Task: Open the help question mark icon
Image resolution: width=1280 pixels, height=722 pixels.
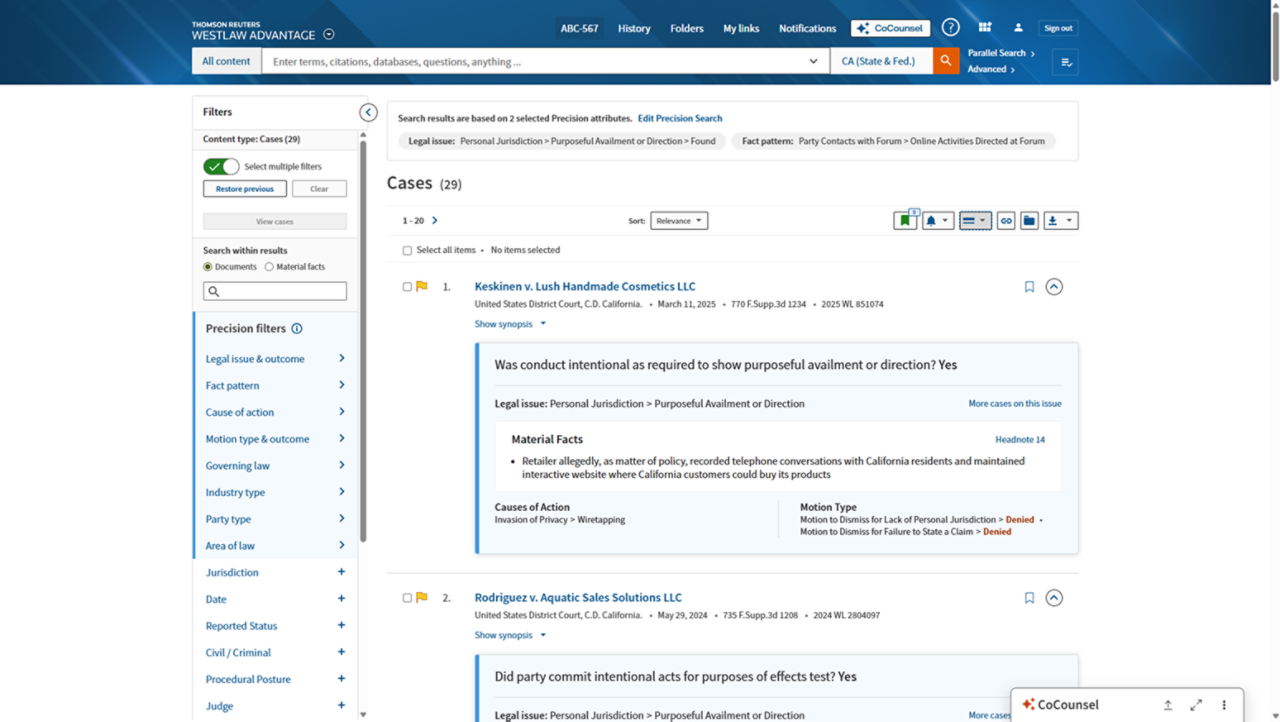Action: click(x=950, y=28)
